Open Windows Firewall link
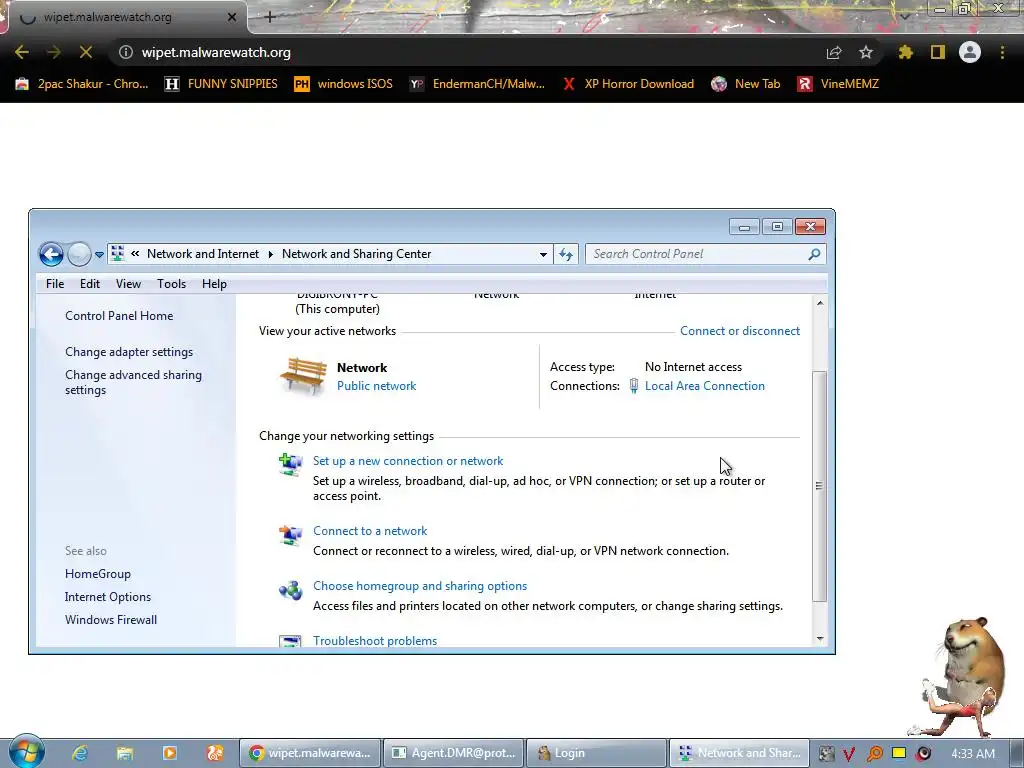 110,619
